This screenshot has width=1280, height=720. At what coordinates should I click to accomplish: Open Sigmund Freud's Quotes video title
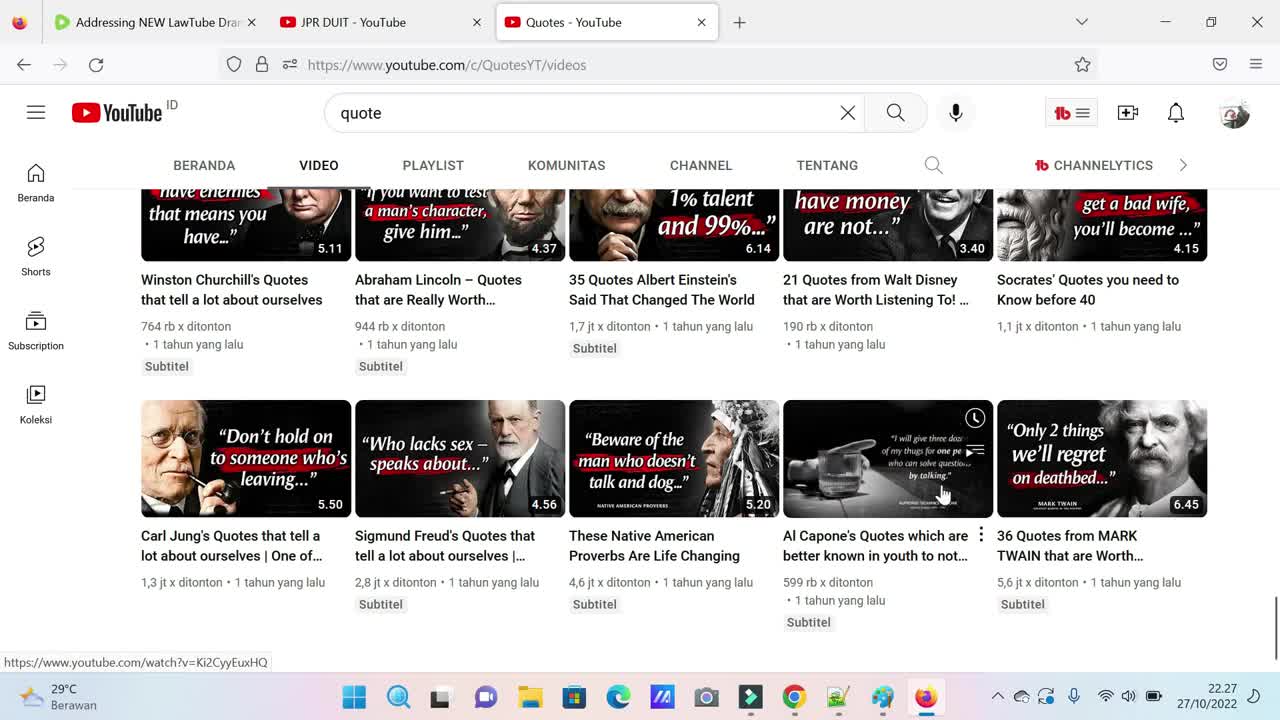tap(445, 546)
